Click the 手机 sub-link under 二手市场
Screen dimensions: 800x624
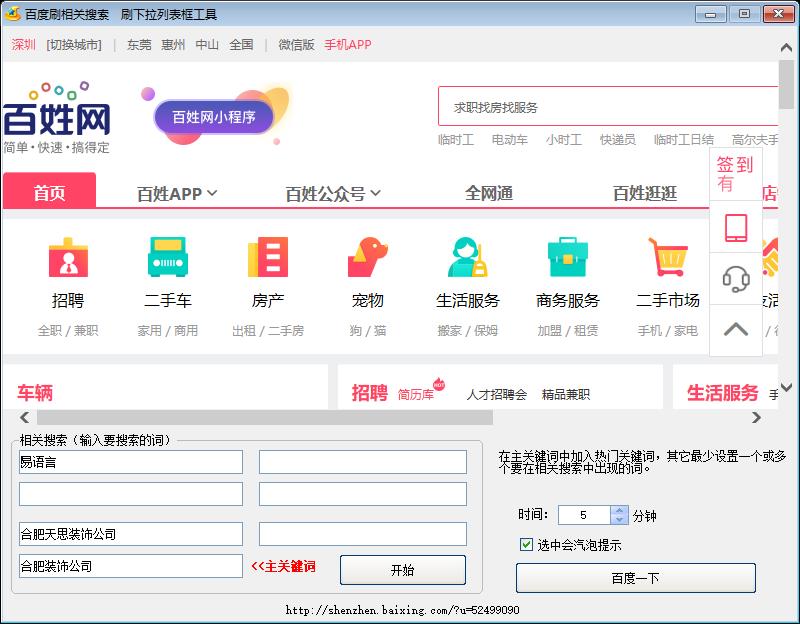click(x=649, y=331)
